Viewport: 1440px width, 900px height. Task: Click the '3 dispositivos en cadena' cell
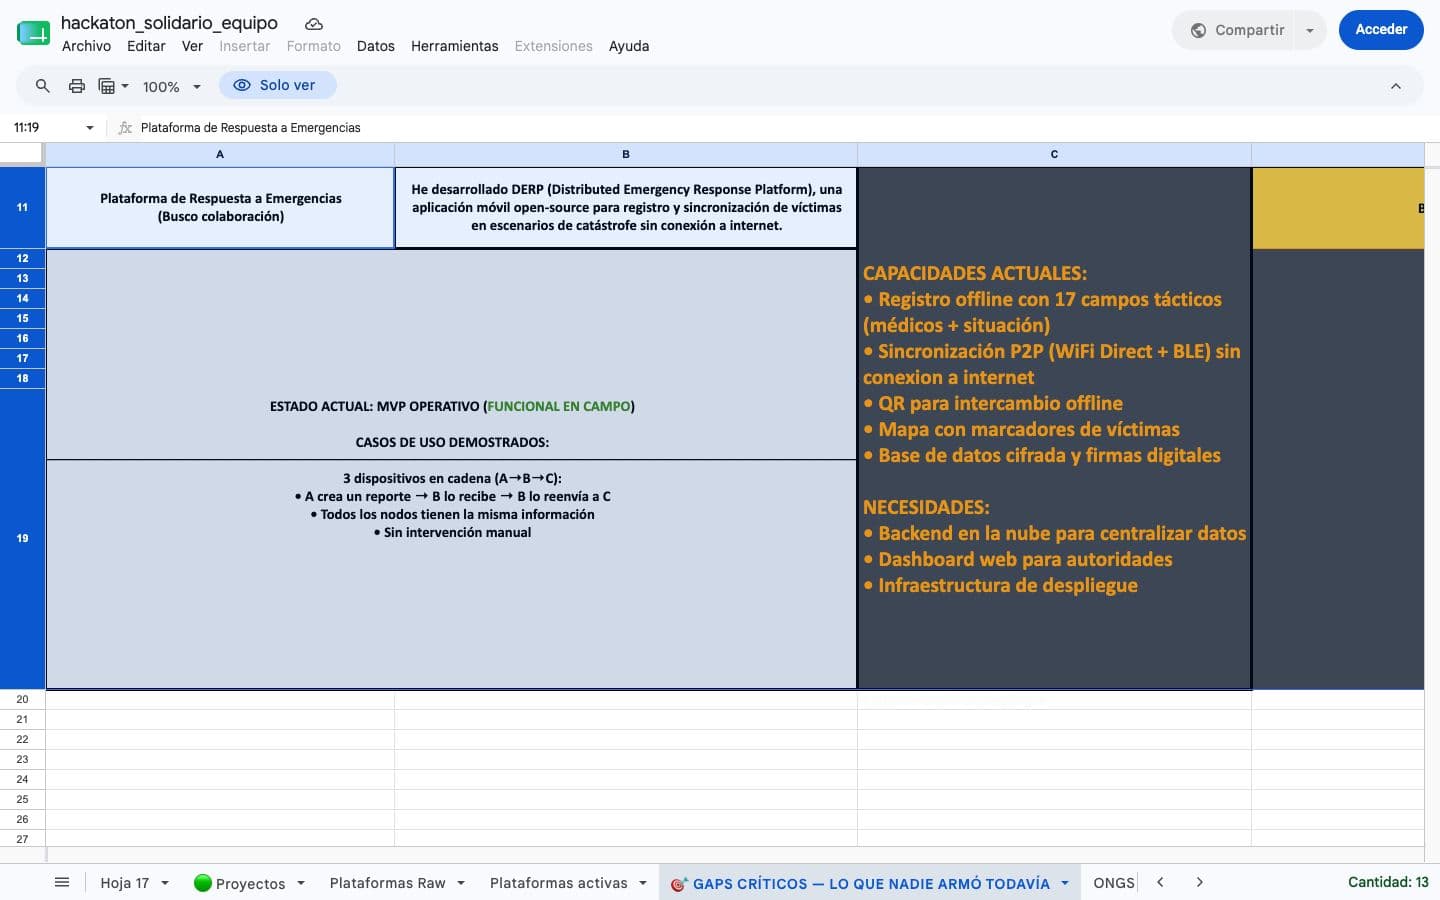pos(452,574)
